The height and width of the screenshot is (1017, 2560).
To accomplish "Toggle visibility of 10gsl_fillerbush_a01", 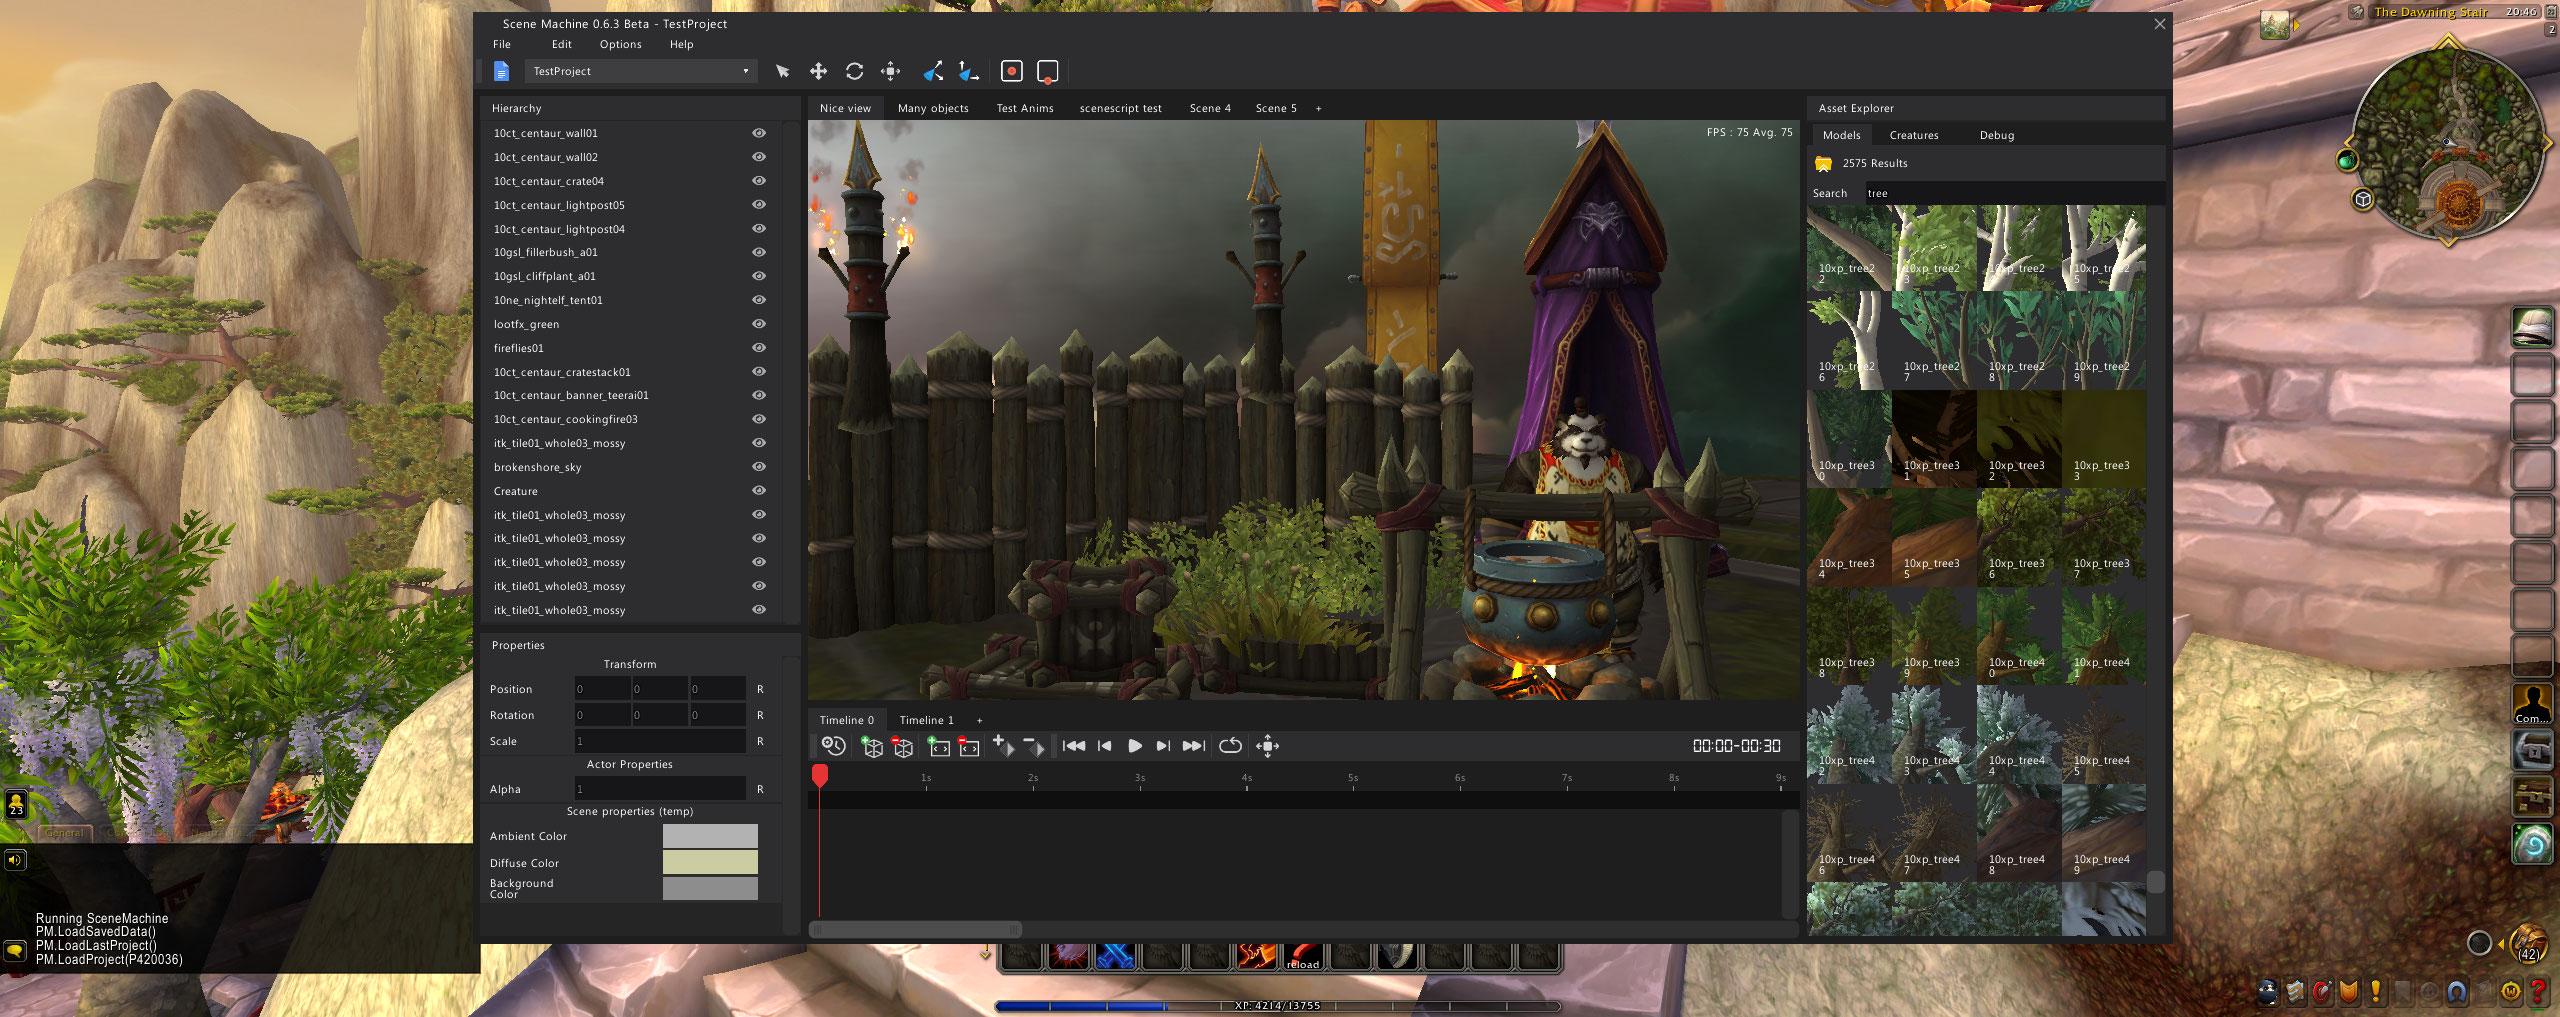I will 759,252.
